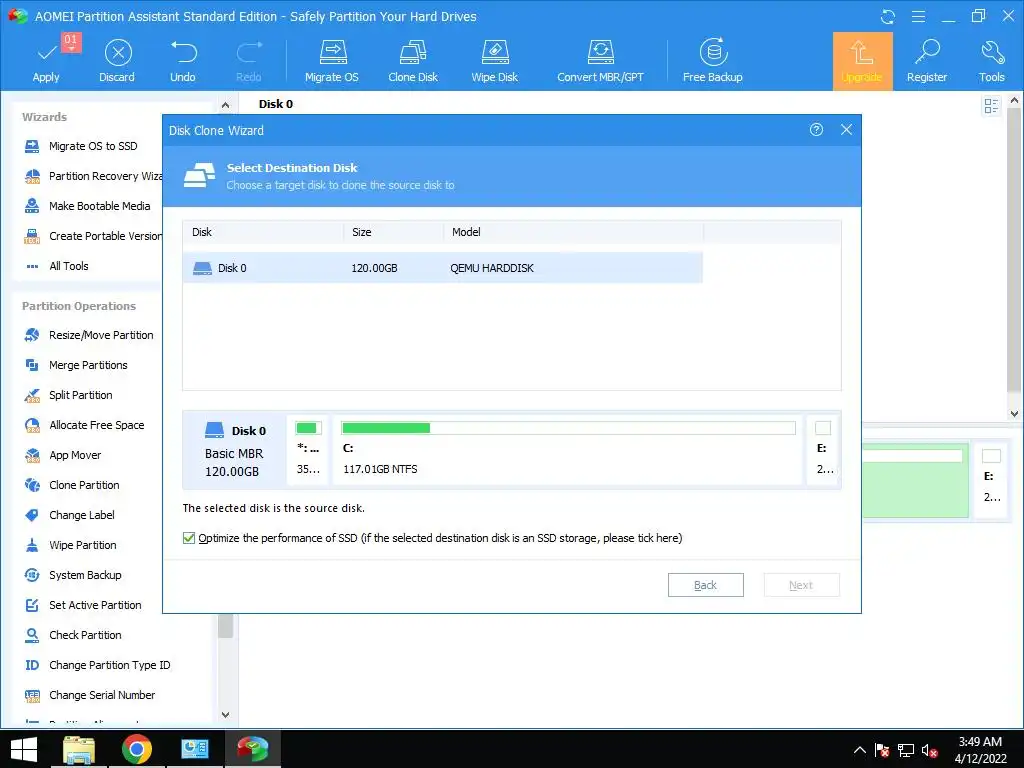This screenshot has width=1024, height=768.
Task: Click the Disk 0 Basic MBR label in the wizard
Action: coord(235,451)
